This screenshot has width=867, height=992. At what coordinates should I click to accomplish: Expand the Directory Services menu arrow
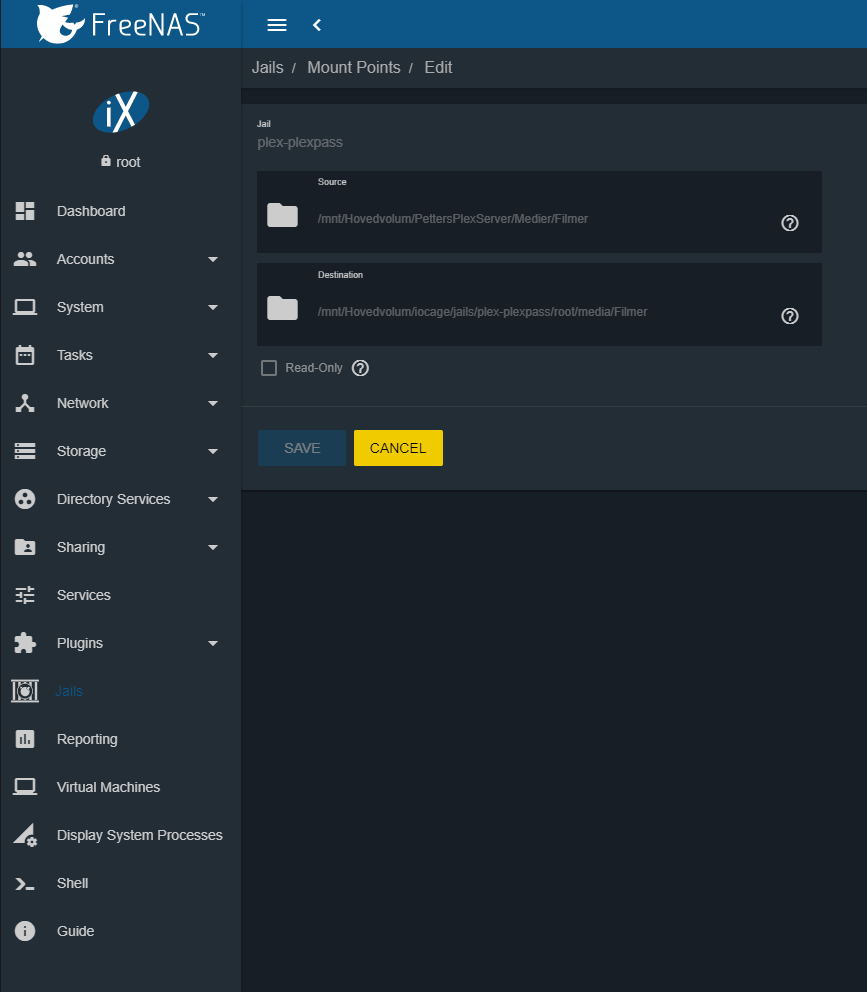pyautogui.click(x=213, y=500)
